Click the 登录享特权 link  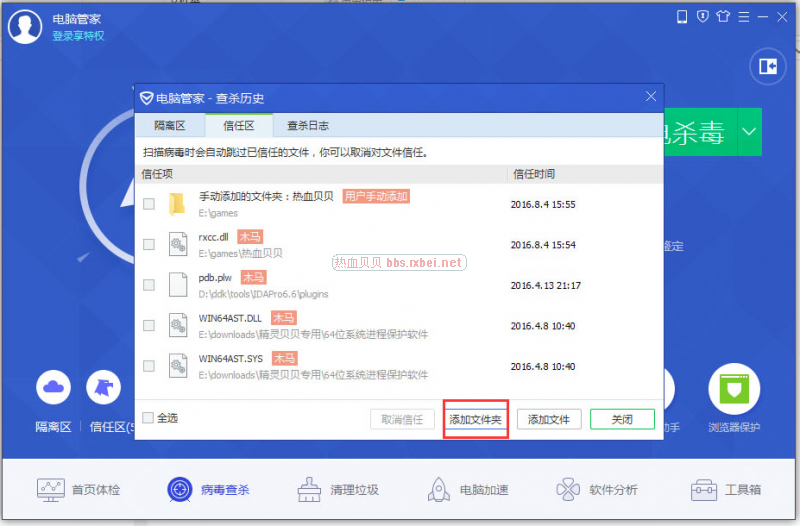pyautogui.click(x=78, y=36)
